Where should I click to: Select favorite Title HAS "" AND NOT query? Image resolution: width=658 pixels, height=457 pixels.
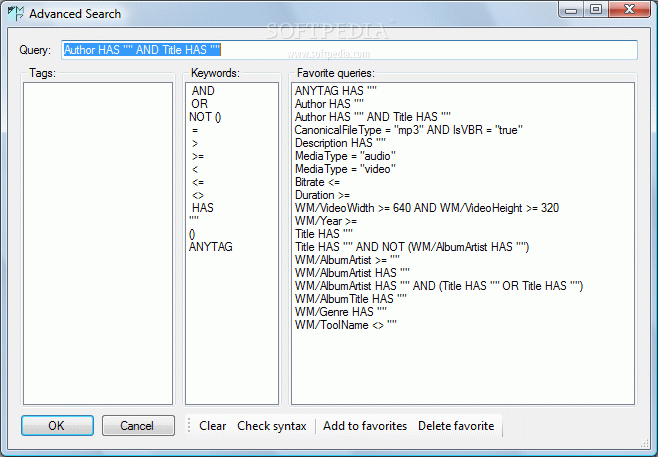[x=412, y=247]
